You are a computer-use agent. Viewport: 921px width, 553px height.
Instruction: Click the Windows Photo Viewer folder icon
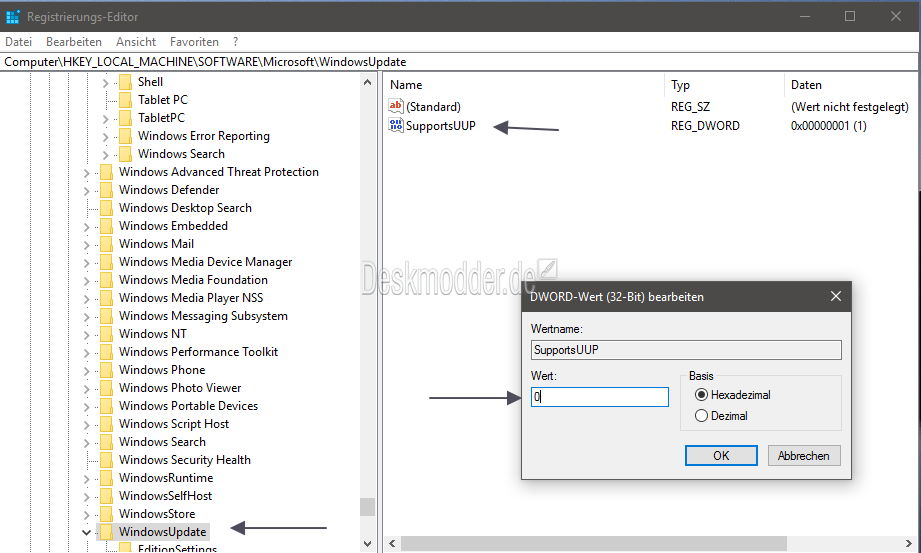[106, 388]
